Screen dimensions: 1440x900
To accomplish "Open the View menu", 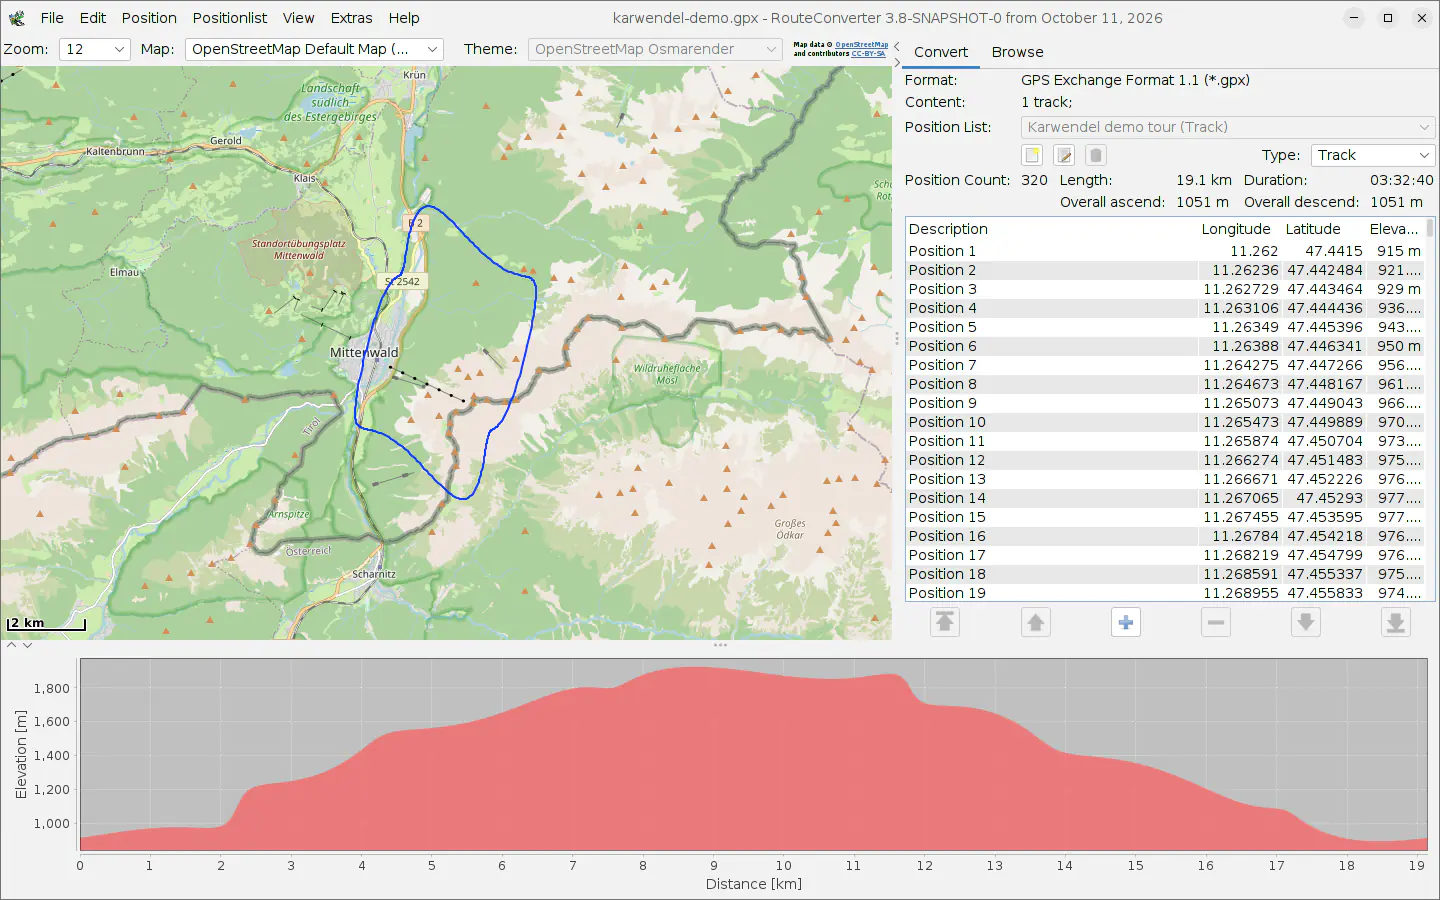I will point(298,18).
